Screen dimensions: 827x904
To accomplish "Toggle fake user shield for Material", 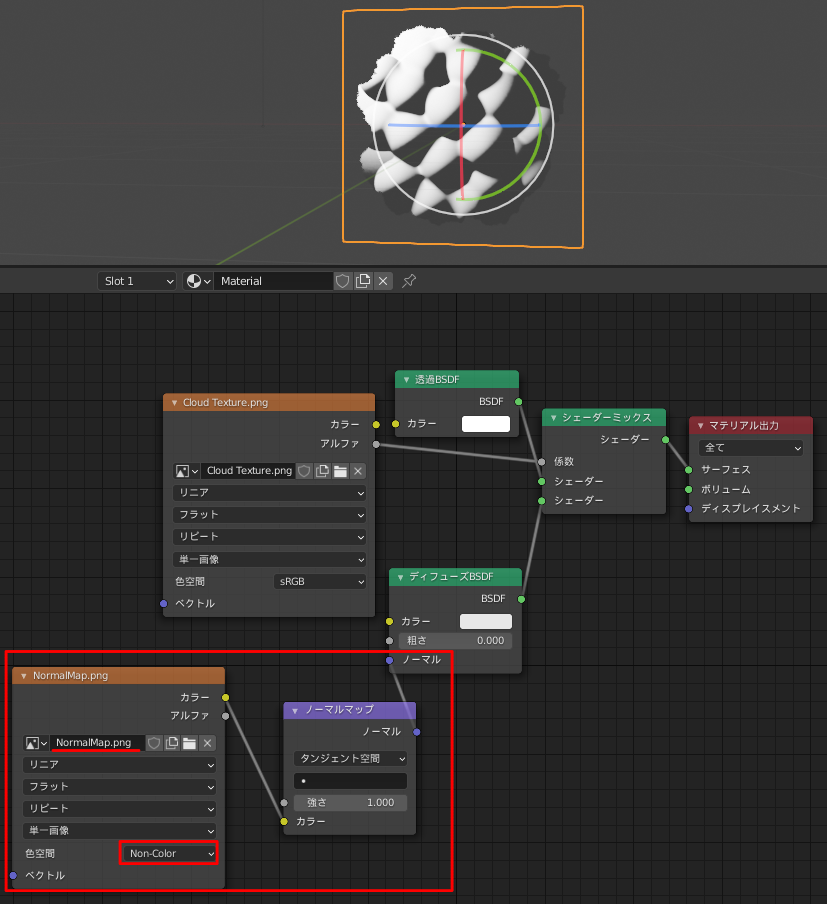I will [x=343, y=281].
